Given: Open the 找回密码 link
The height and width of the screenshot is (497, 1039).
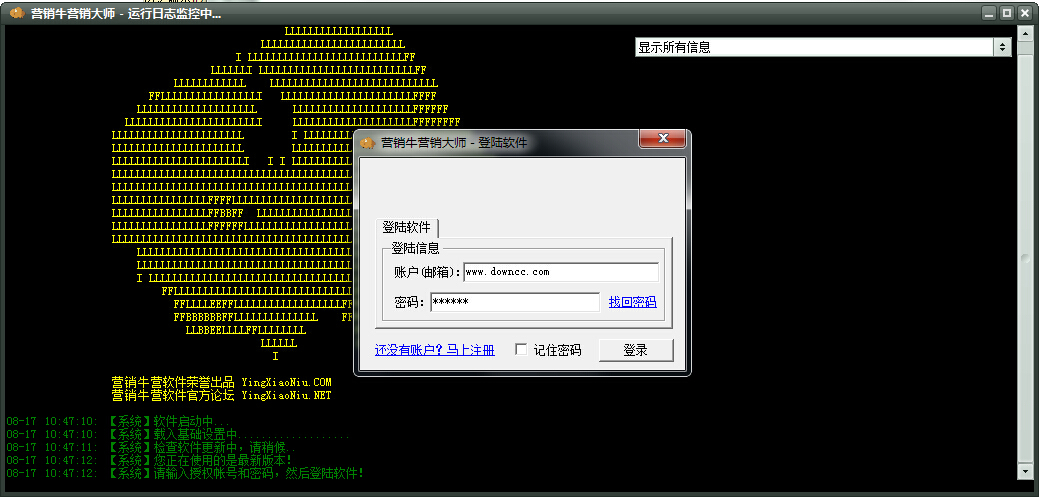Looking at the screenshot, I should point(632,302).
